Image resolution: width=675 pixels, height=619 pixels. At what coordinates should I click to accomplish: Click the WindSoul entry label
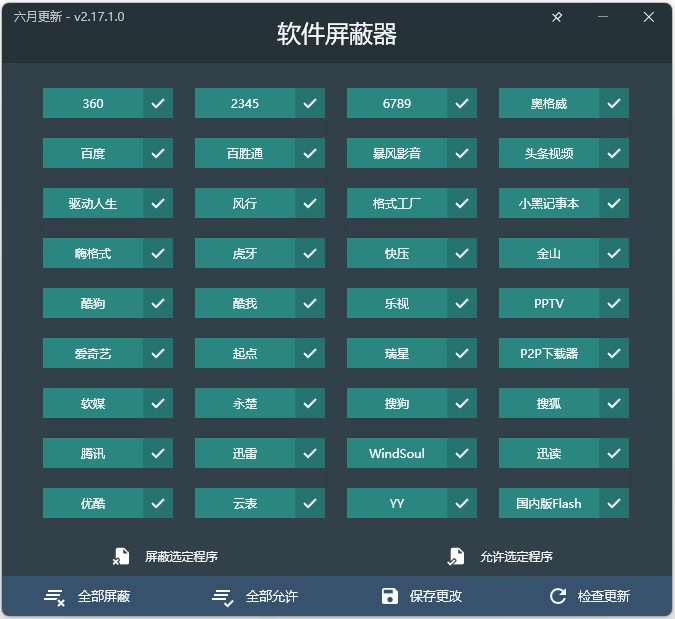coord(397,453)
